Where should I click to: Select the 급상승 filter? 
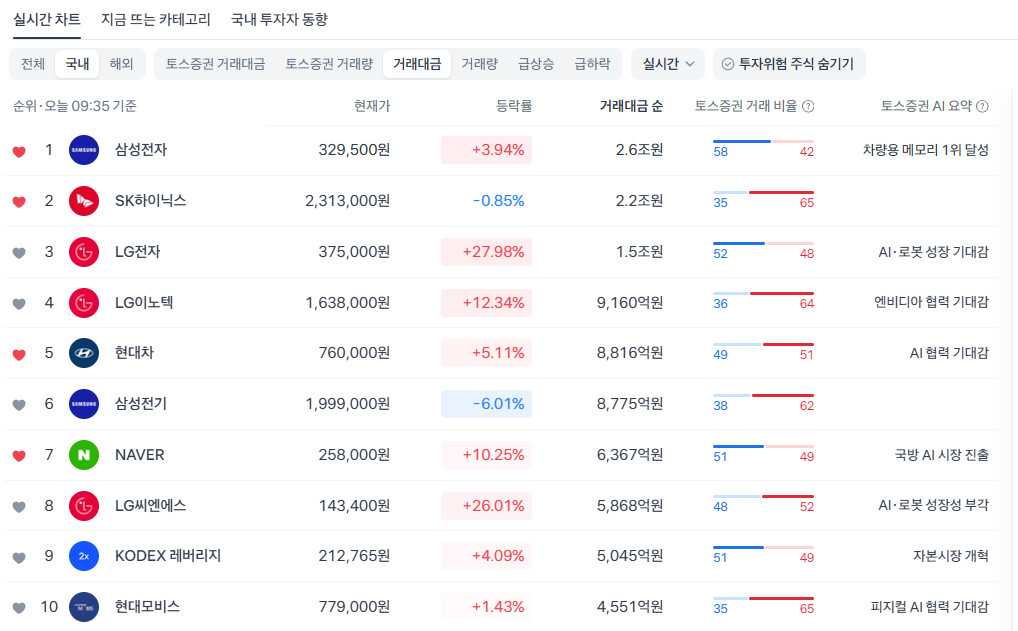coord(536,64)
